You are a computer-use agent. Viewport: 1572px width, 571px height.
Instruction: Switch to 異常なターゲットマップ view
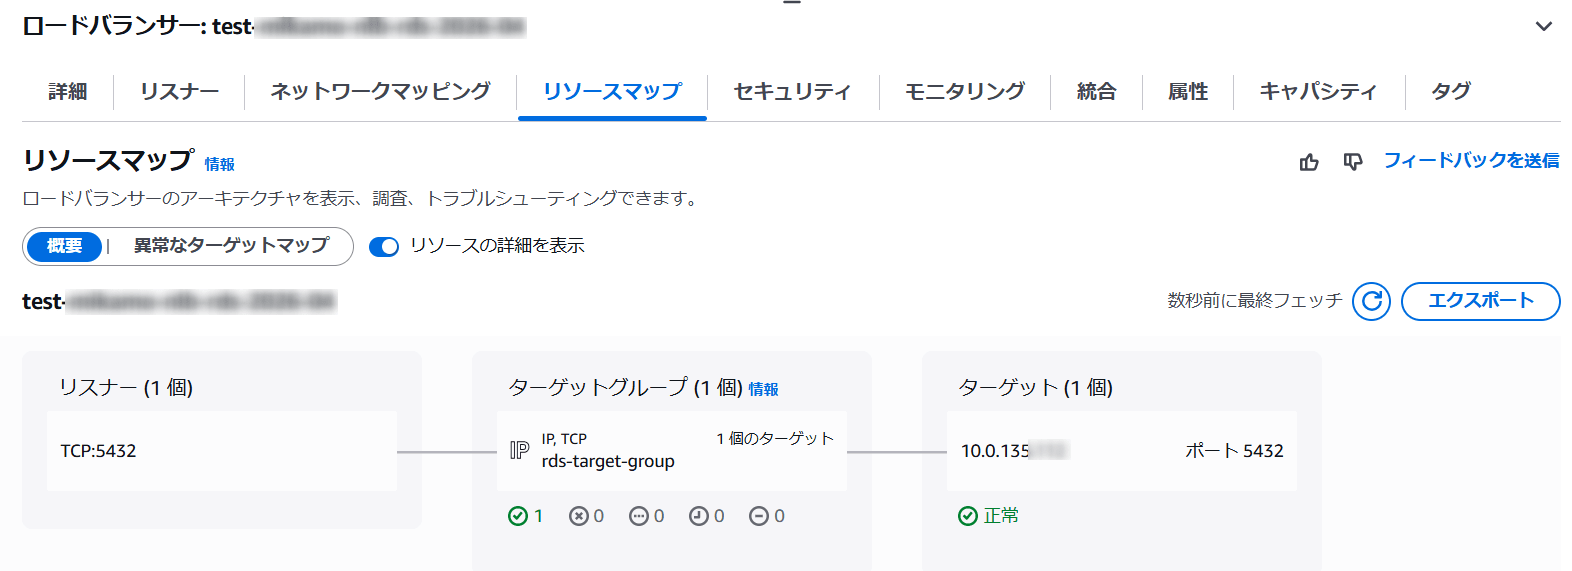point(231,246)
